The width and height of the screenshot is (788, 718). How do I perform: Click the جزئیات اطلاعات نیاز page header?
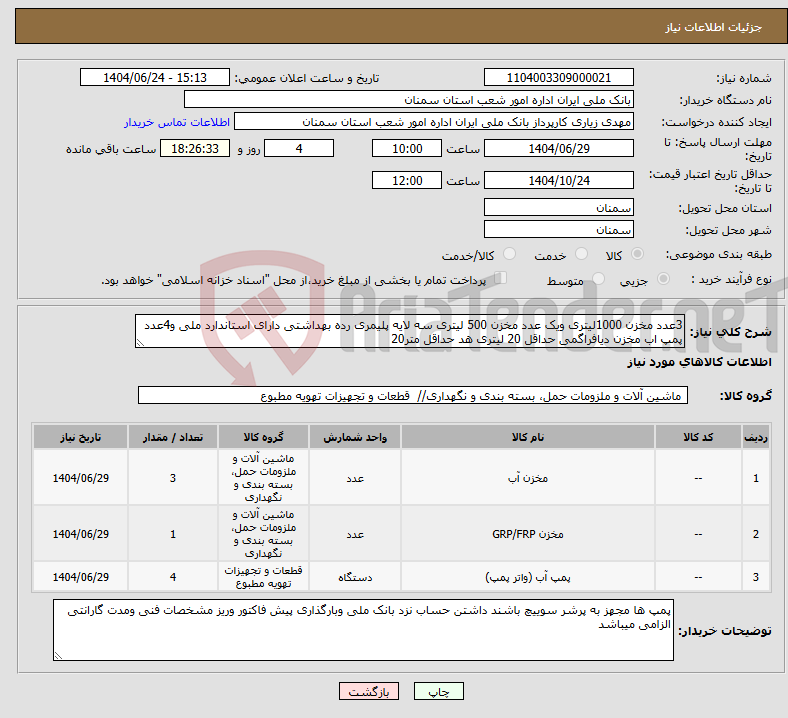(714, 27)
